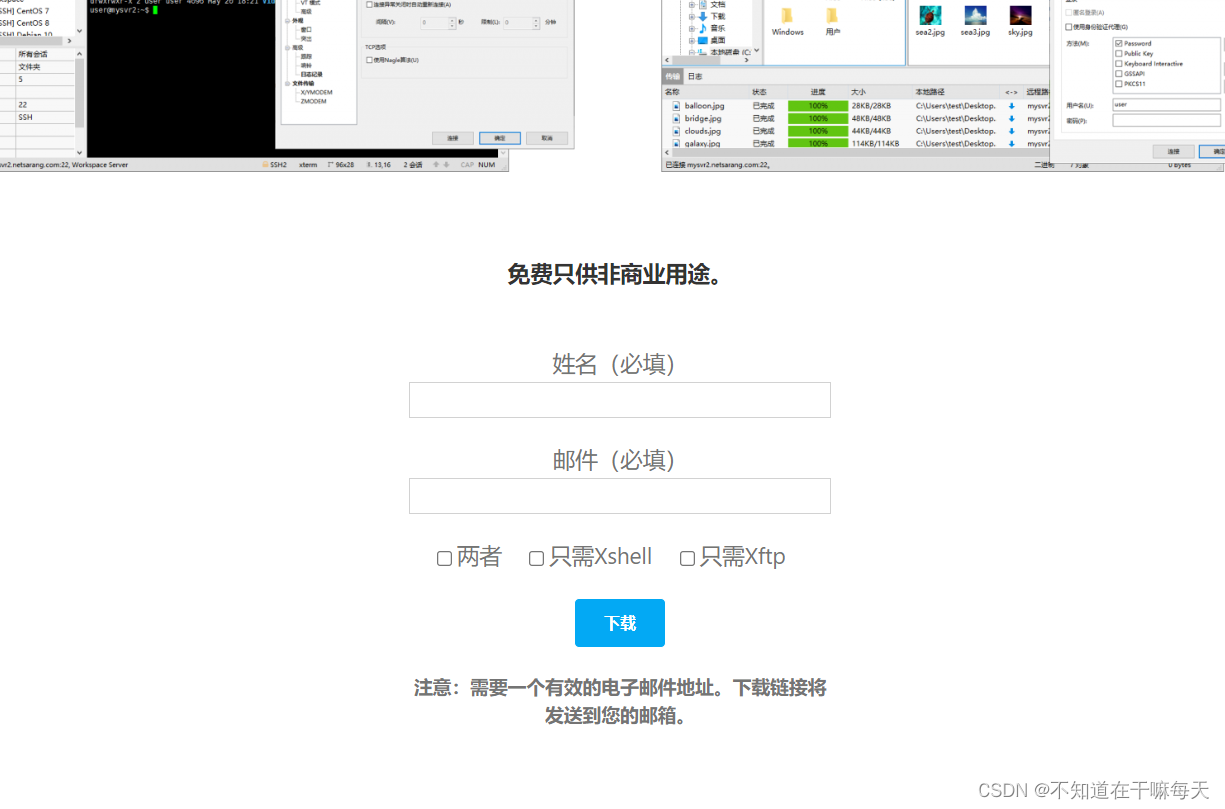
Task: Click xterm in the Xshell status bar
Action: pyautogui.click(x=308, y=165)
